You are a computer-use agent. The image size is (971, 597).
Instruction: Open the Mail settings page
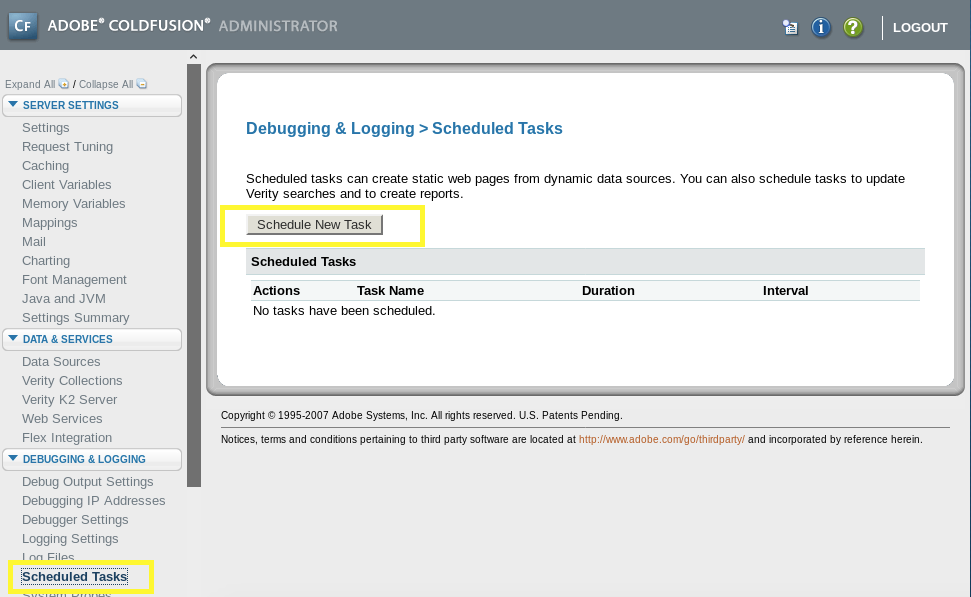coord(34,242)
